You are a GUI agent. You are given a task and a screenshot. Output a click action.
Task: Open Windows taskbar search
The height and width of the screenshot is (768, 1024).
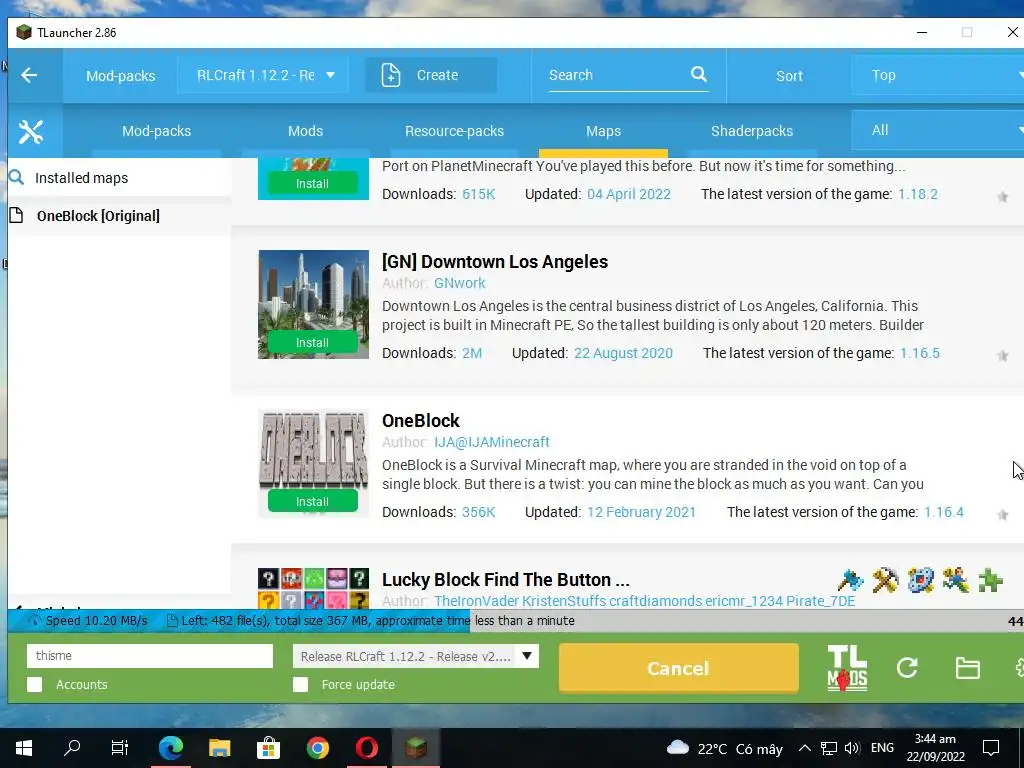coord(72,748)
